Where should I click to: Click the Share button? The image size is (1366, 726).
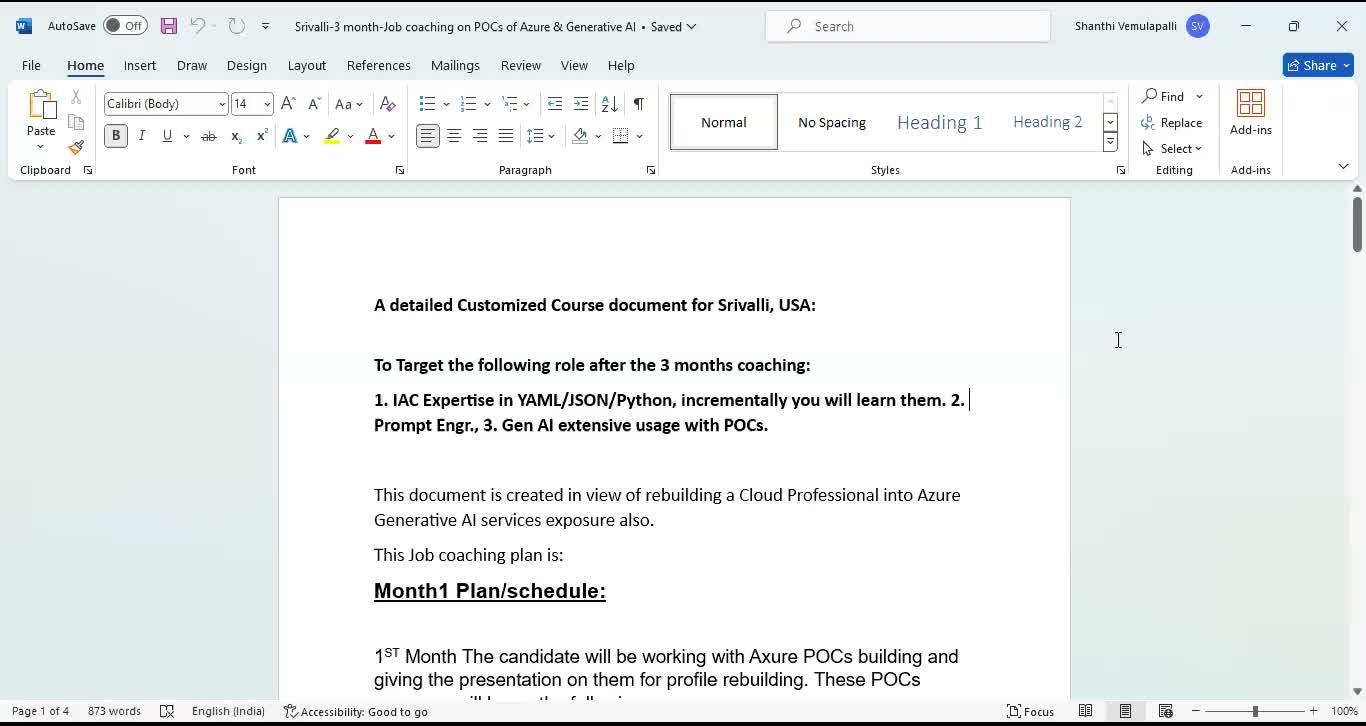pyautogui.click(x=1318, y=65)
